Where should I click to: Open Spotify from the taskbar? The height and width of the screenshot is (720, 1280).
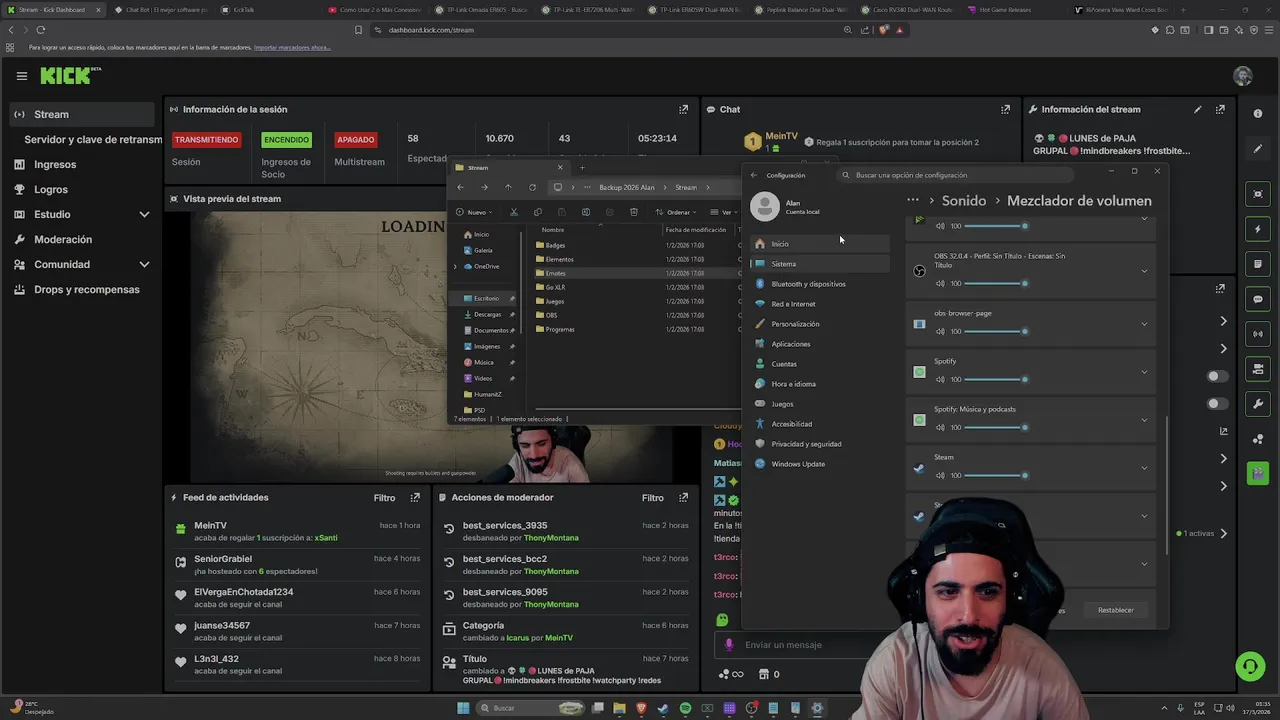point(685,708)
